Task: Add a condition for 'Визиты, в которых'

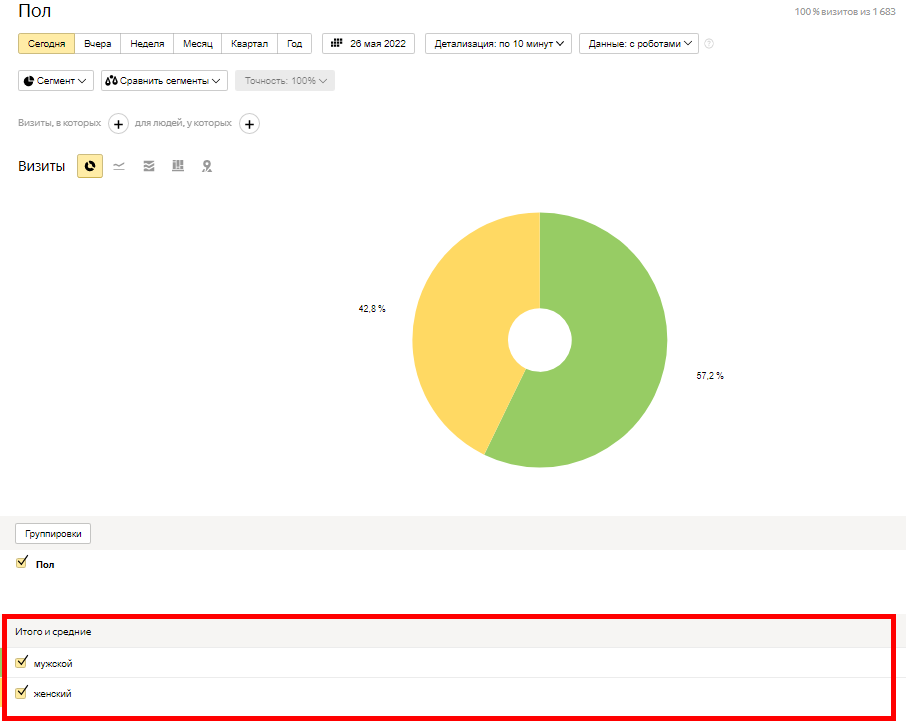Action: [118, 124]
